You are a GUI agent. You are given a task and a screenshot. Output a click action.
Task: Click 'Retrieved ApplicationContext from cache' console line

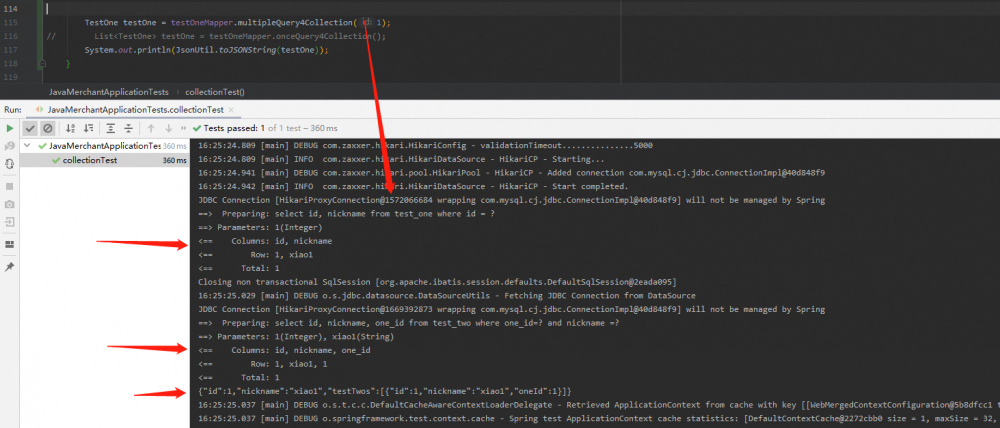coord(599,404)
